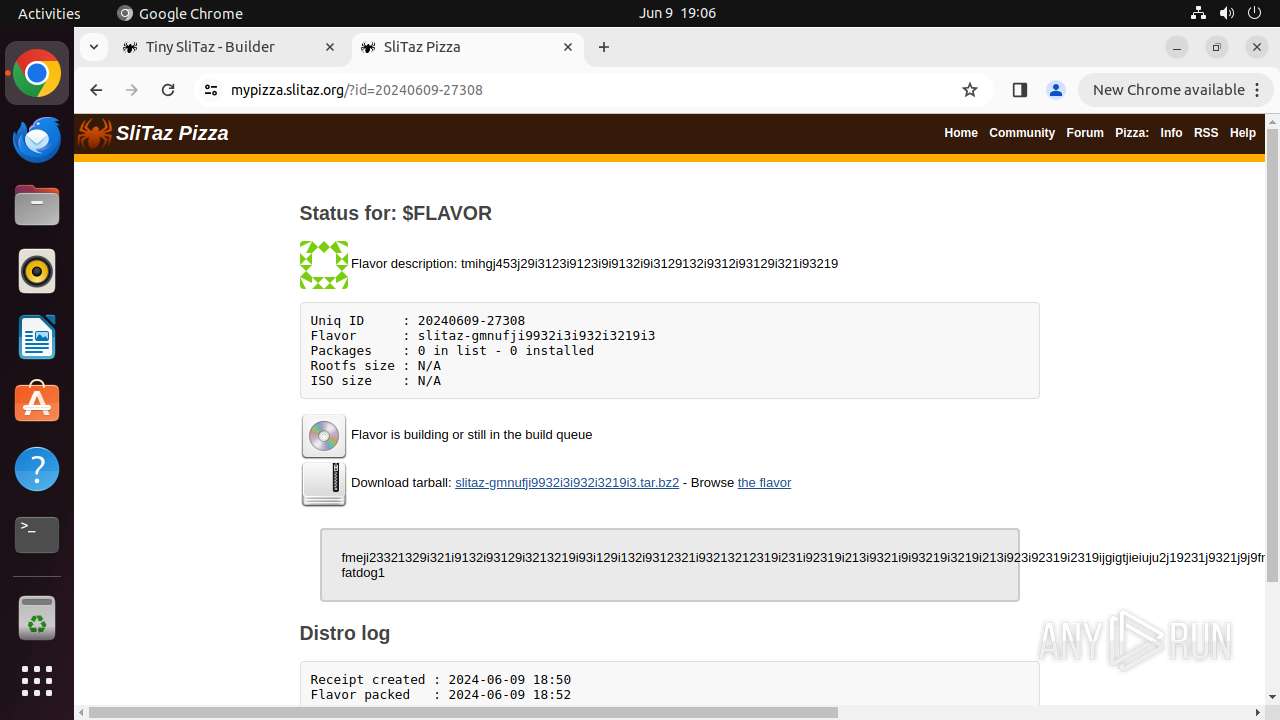The width and height of the screenshot is (1280, 720).
Task: Launch Thunderbird mail from dock
Action: pyautogui.click(x=37, y=140)
